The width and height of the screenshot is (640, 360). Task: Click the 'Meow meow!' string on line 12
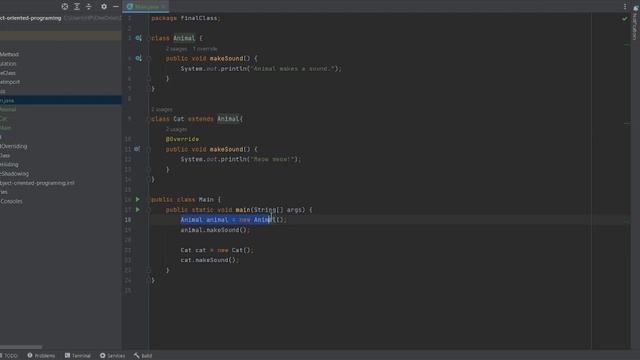coord(272,159)
